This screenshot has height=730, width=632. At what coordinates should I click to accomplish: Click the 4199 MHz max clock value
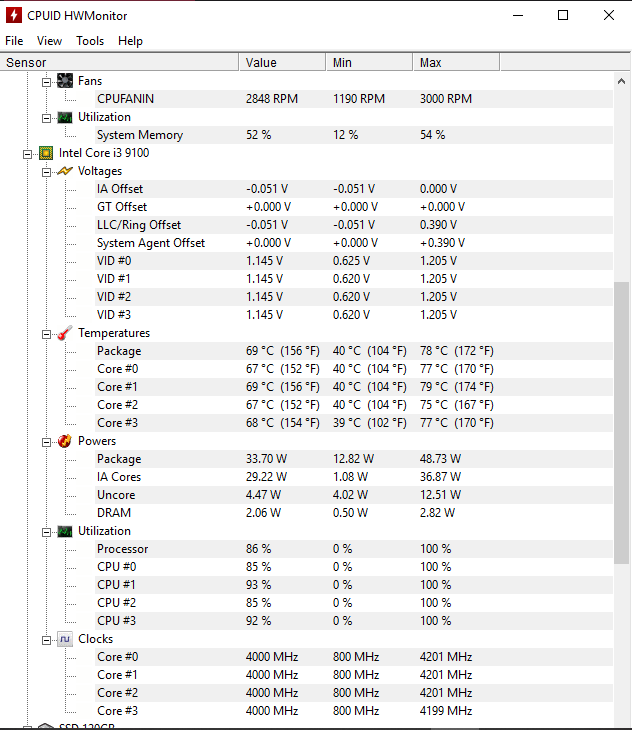(x=446, y=711)
